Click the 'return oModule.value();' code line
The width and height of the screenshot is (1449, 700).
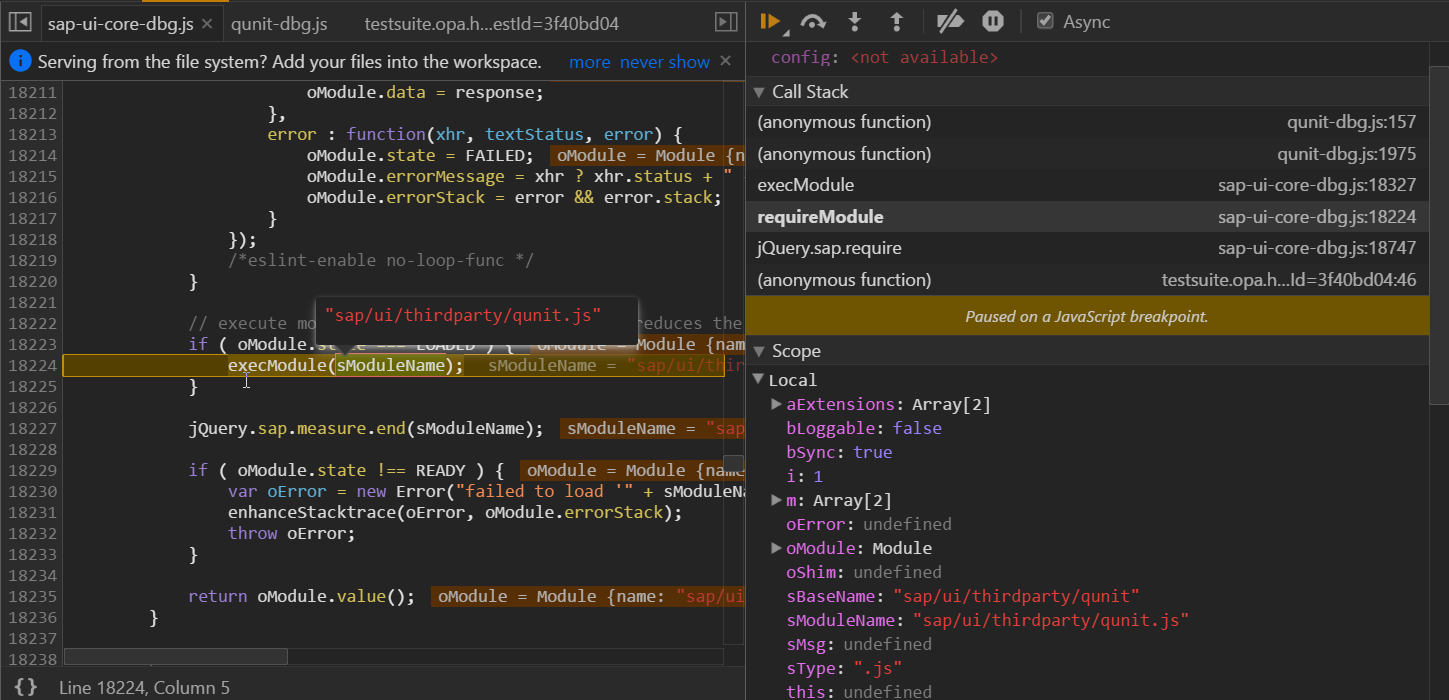pos(301,596)
